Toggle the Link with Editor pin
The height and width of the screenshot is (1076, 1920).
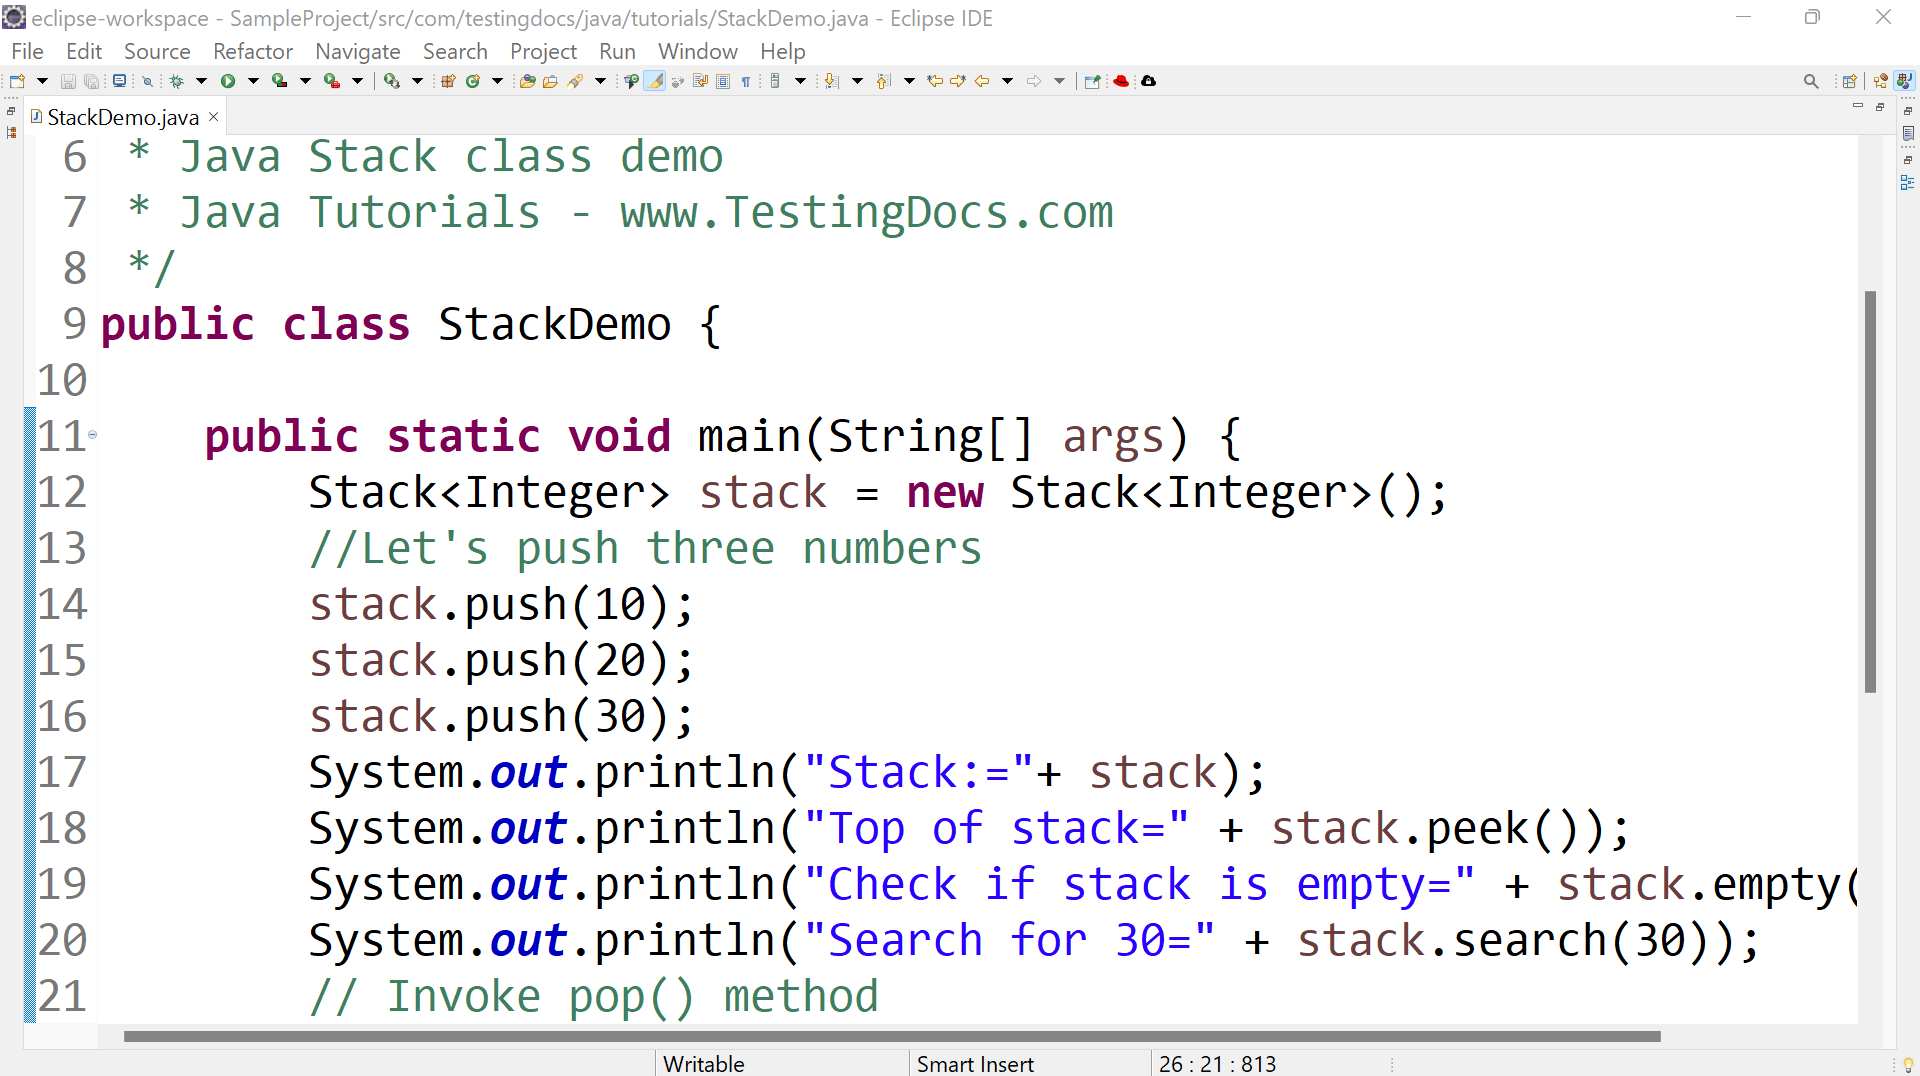click(x=1092, y=81)
